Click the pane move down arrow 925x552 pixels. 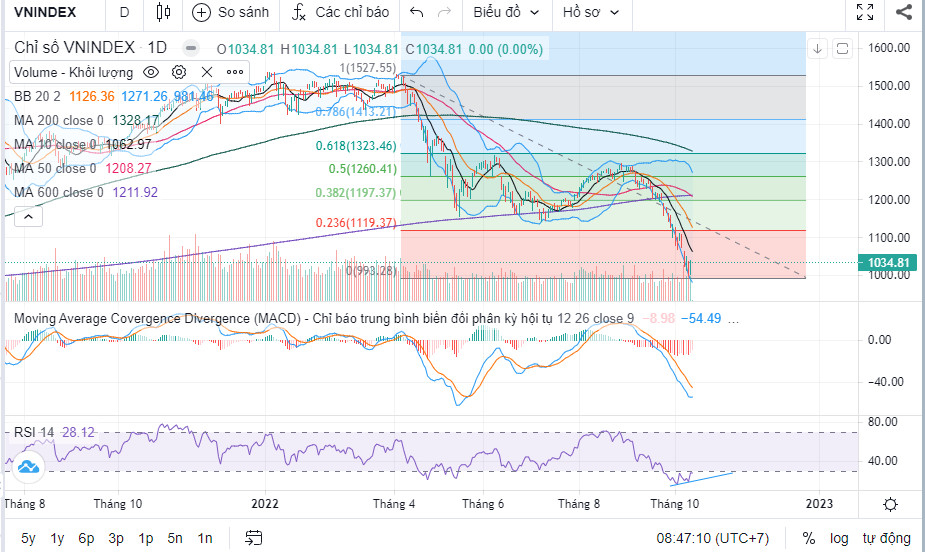818,48
